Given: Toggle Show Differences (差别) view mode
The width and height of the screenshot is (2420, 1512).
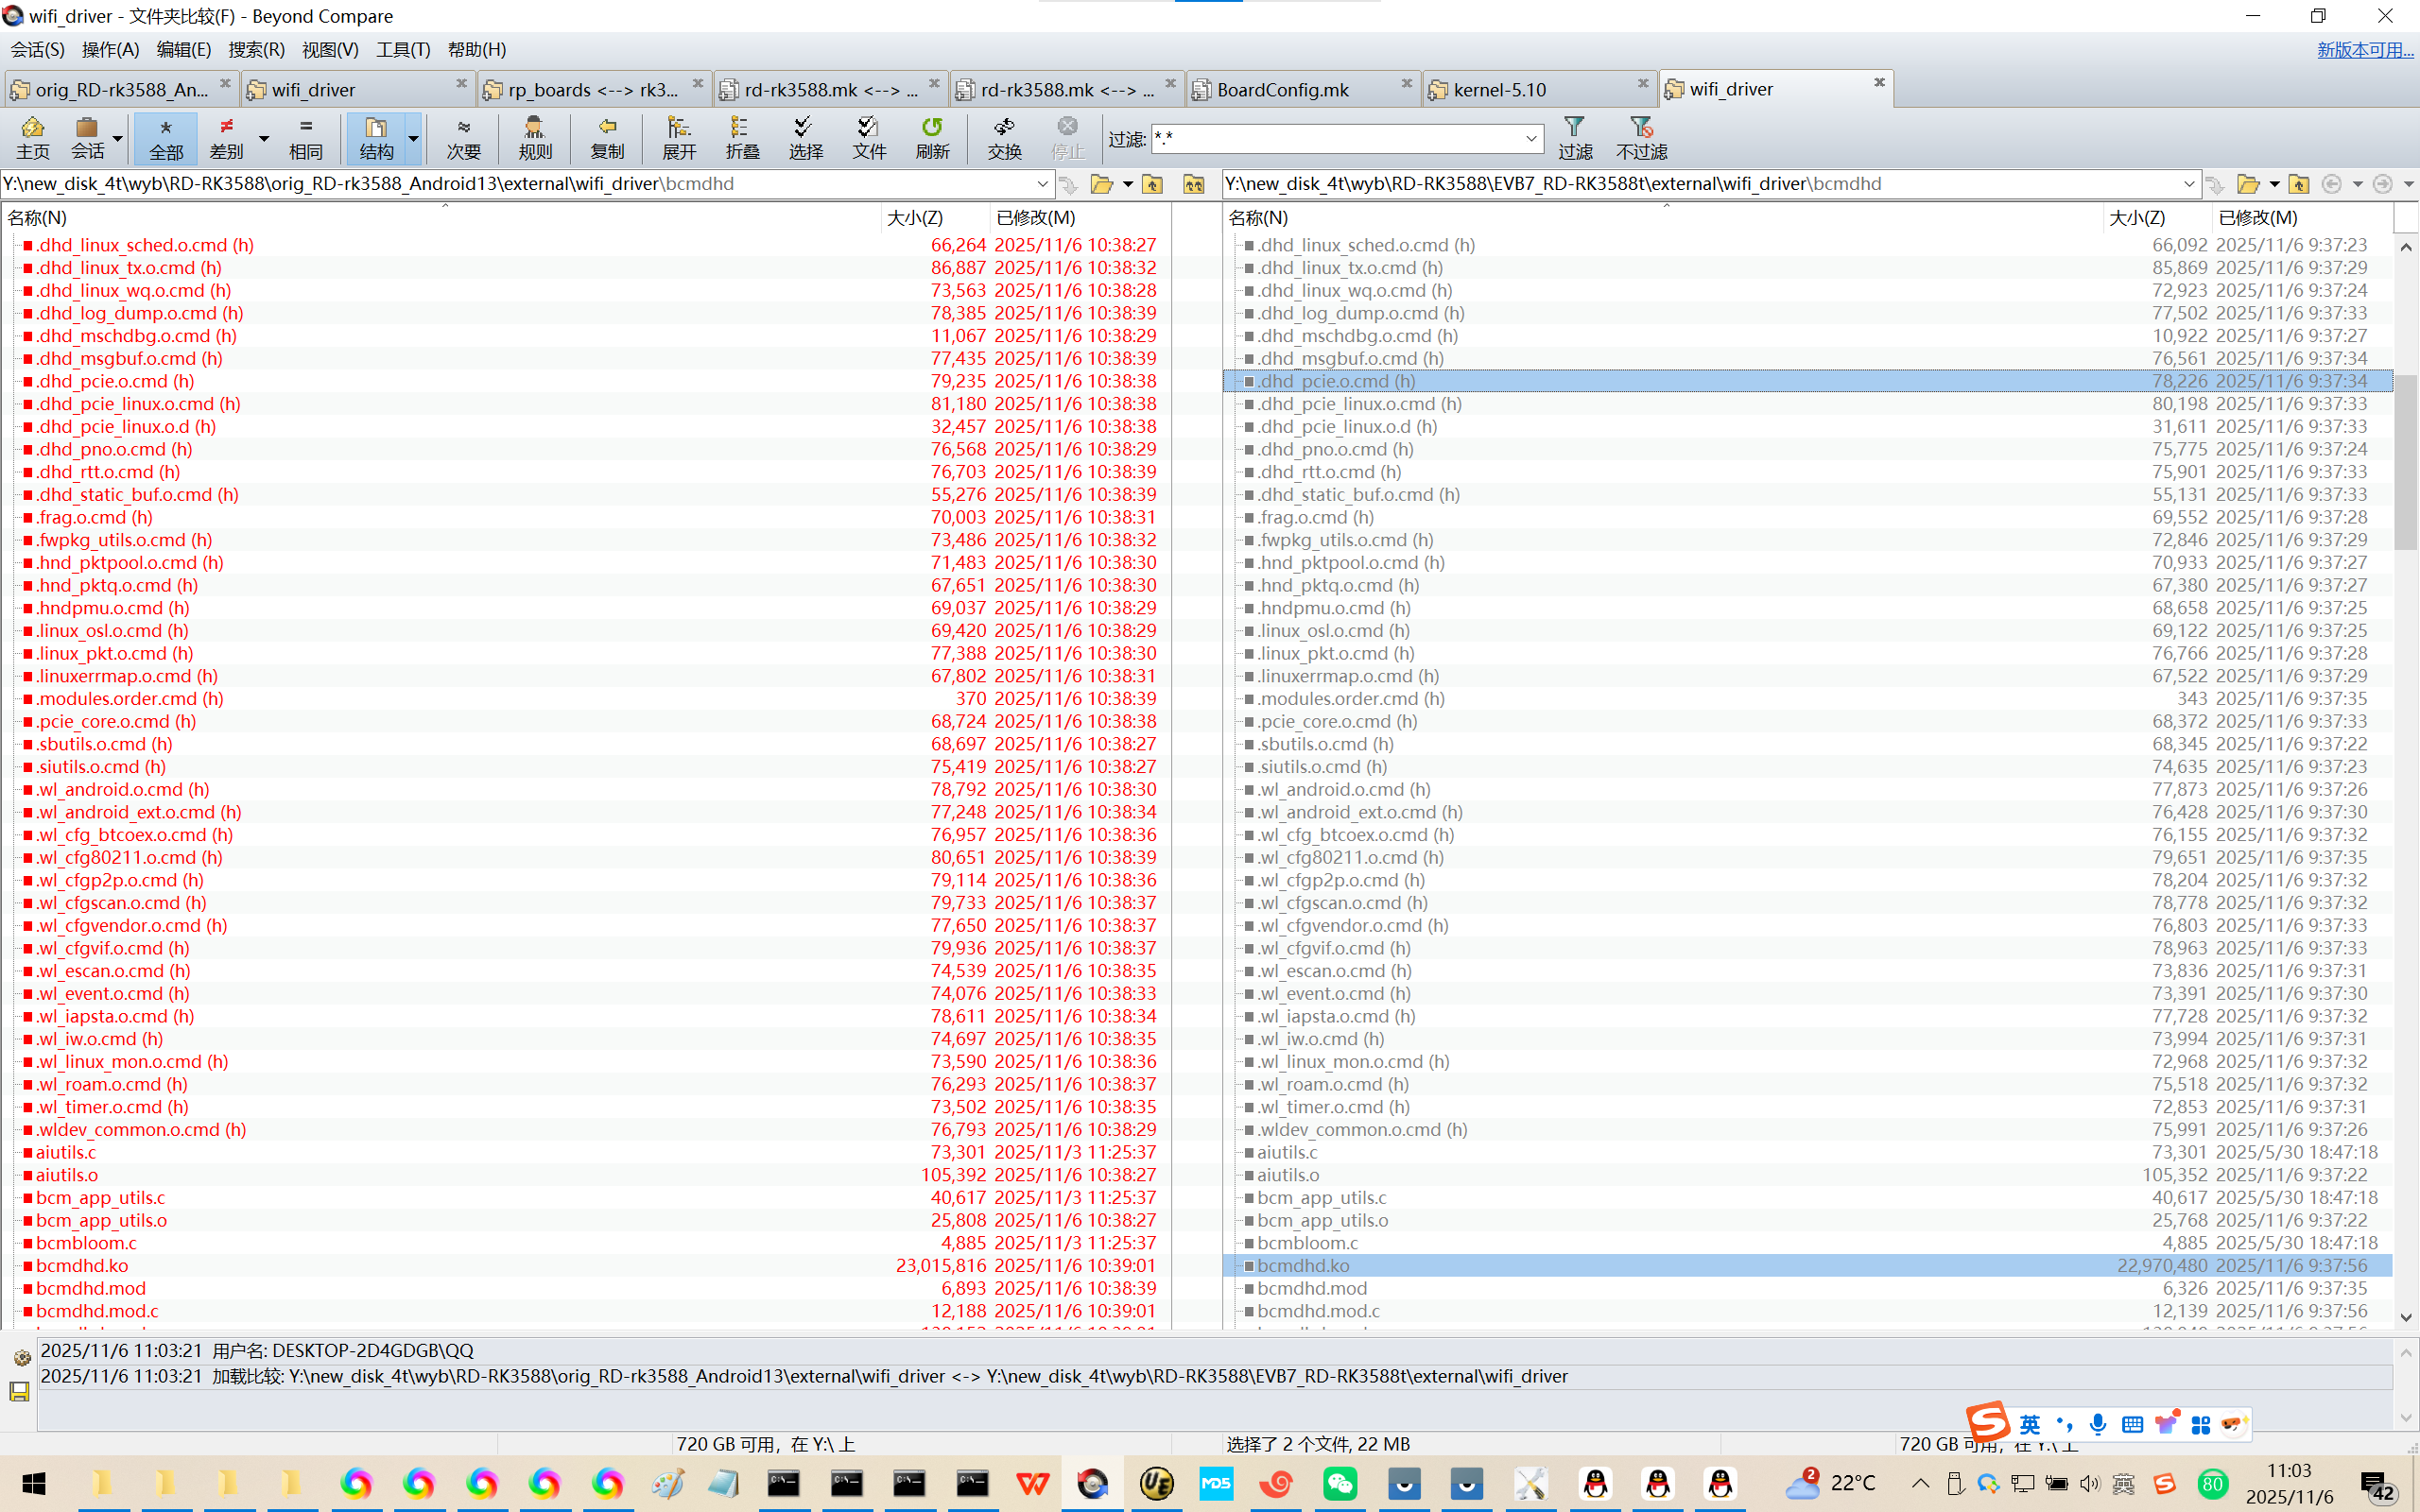Looking at the screenshot, I should click(x=227, y=137).
